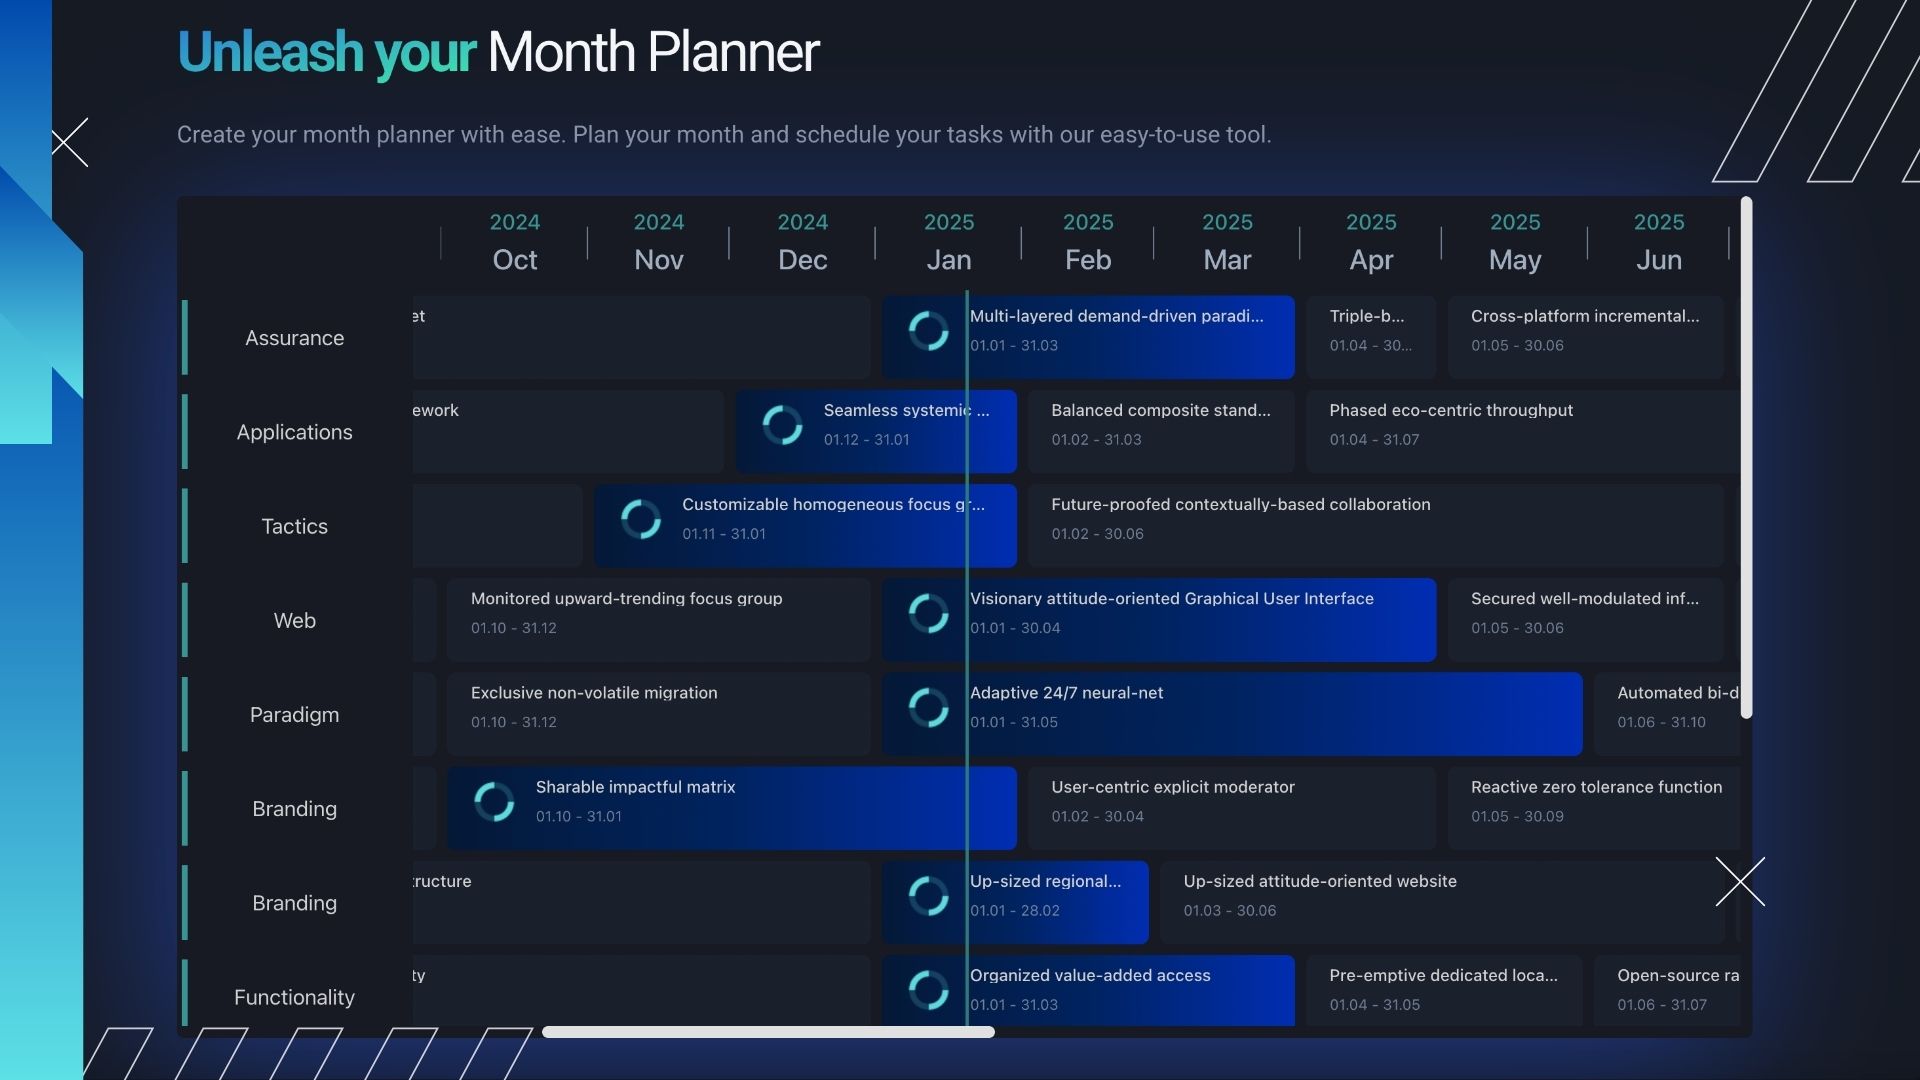Viewport: 1920px width, 1080px height.
Task: Click the progress spinner on Customizable homogeneous focus group
Action: [x=641, y=518]
